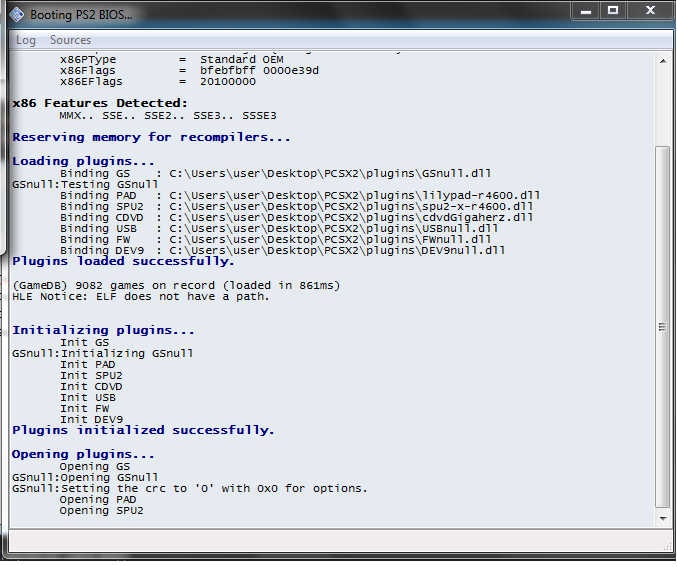
Task: Click 'Plugins initialized successfully.' line
Action: 143,430
